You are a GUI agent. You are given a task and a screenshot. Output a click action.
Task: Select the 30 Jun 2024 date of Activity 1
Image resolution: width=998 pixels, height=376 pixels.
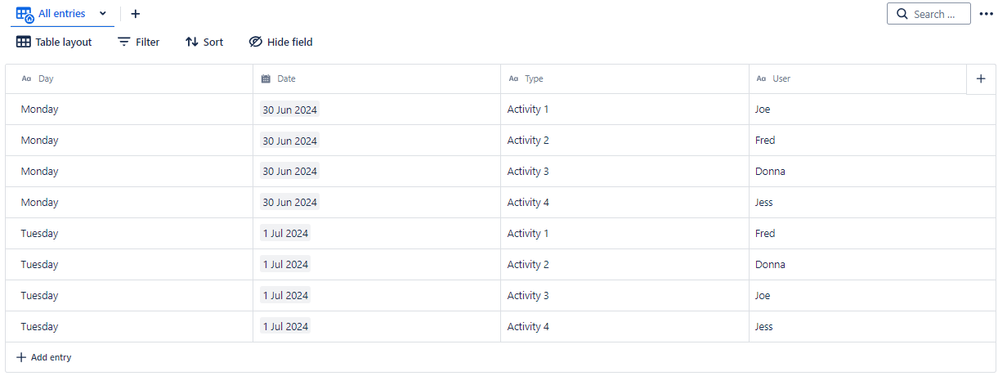pos(290,109)
